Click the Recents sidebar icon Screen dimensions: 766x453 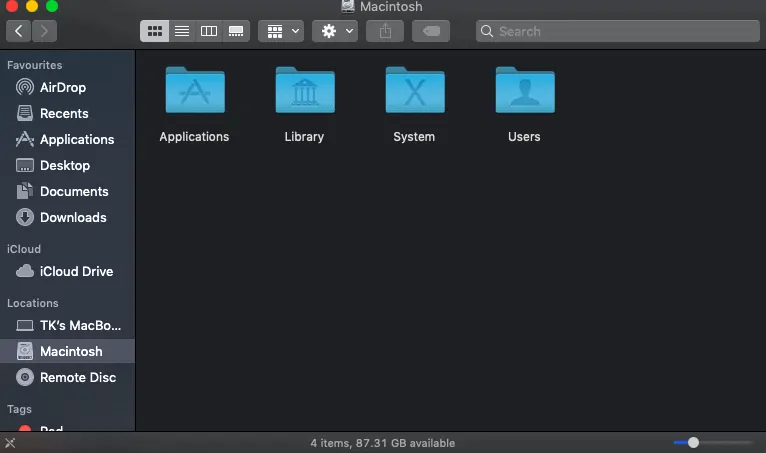point(25,113)
